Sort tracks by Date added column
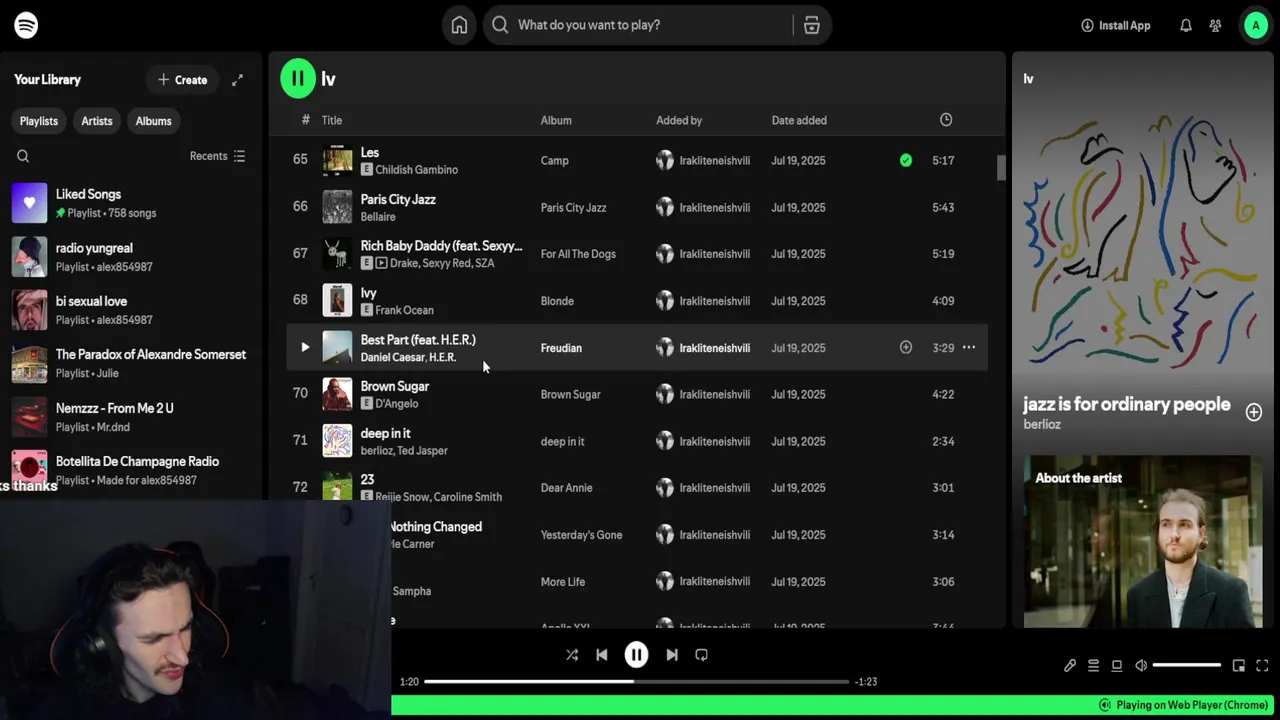Screen dimensions: 1280x720 [x=799, y=120]
